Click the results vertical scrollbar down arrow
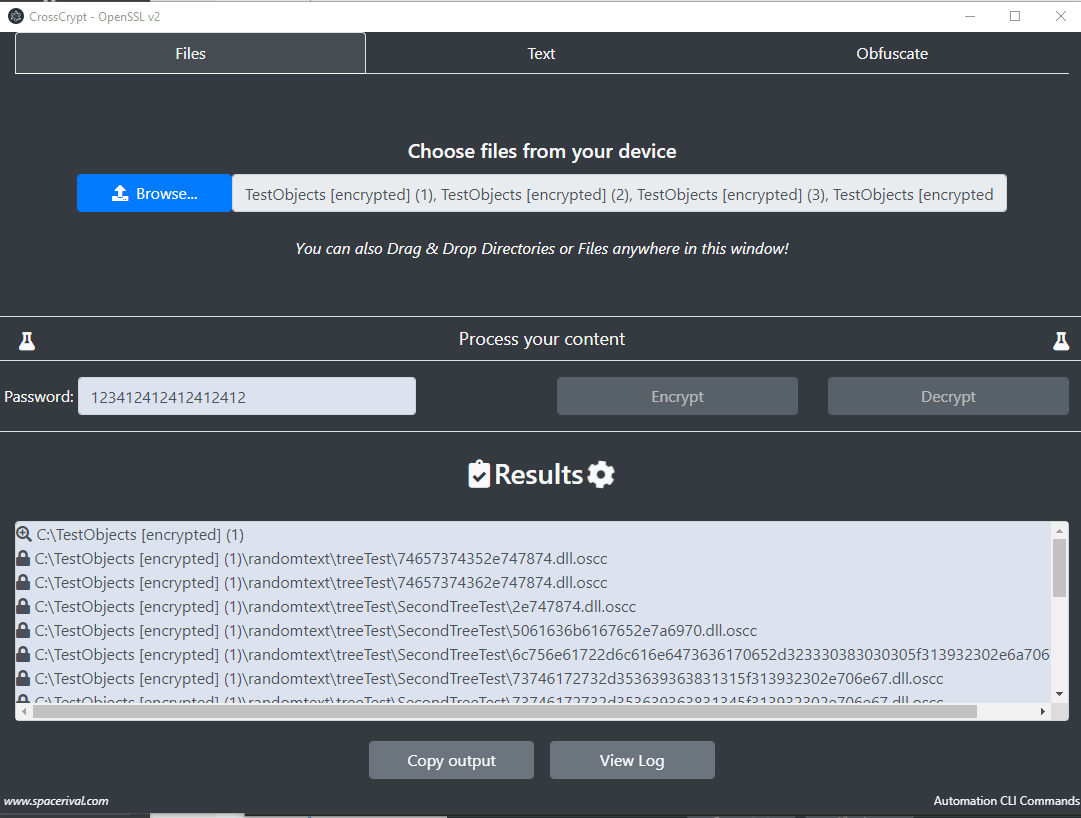1081x818 pixels. click(x=1060, y=694)
